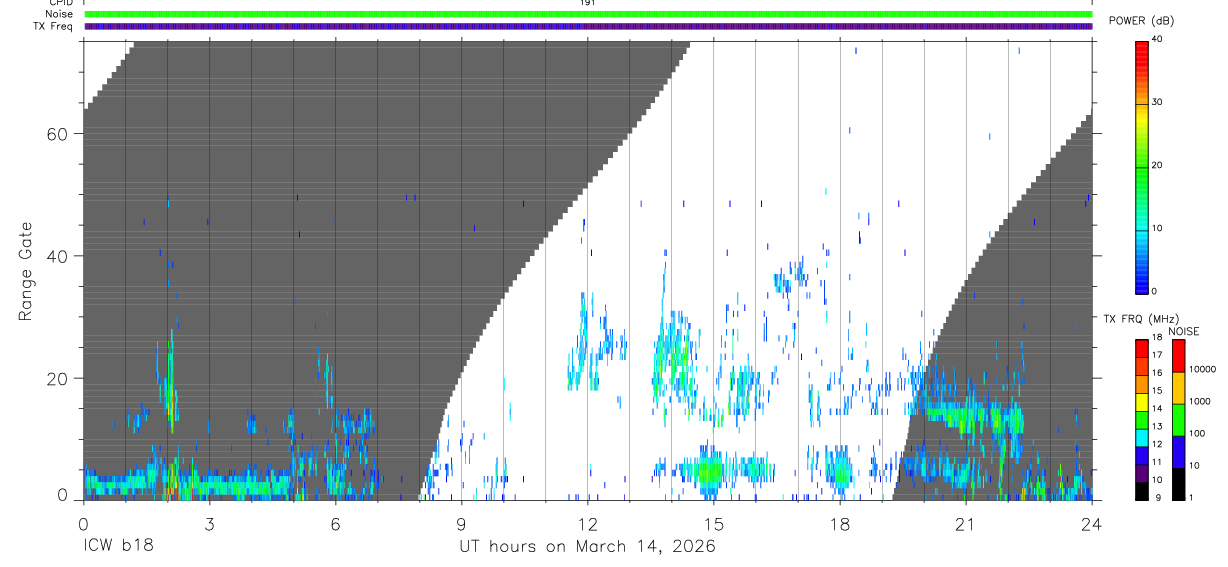This screenshot has height=567, width=1228.
Task: Click the 100 noise legend label
Action: point(1196,433)
